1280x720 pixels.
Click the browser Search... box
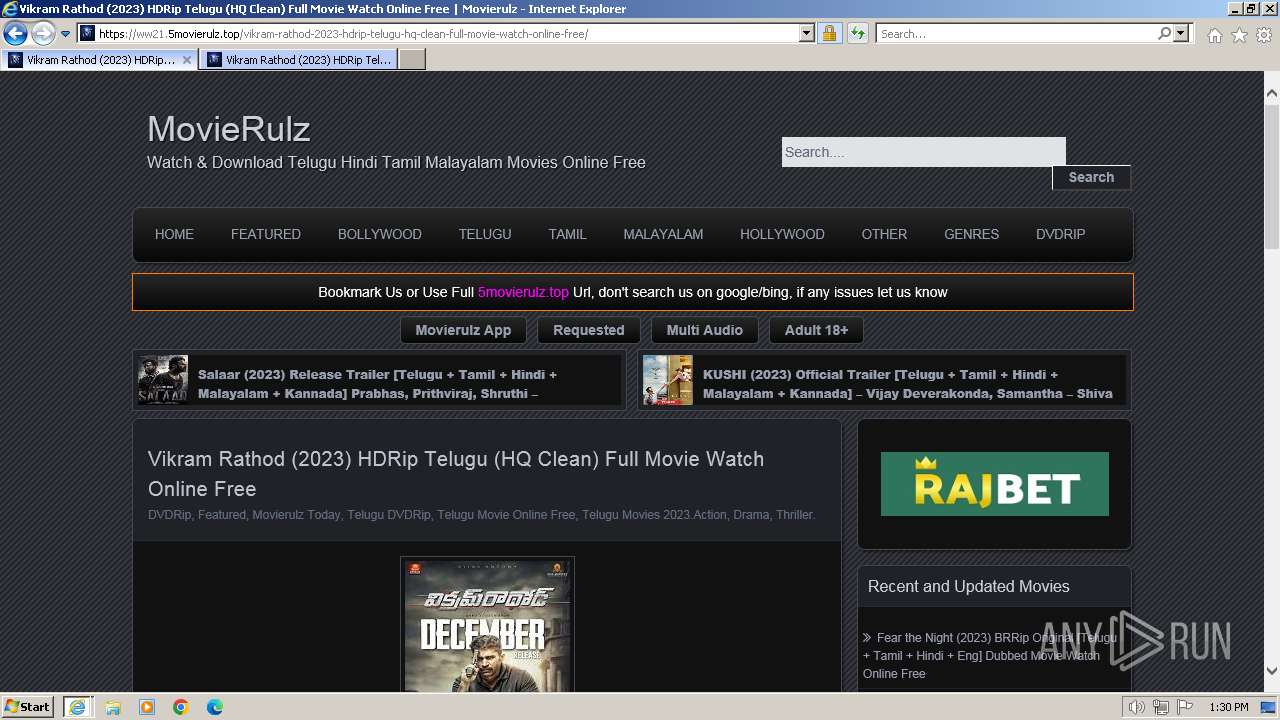click(1016, 34)
